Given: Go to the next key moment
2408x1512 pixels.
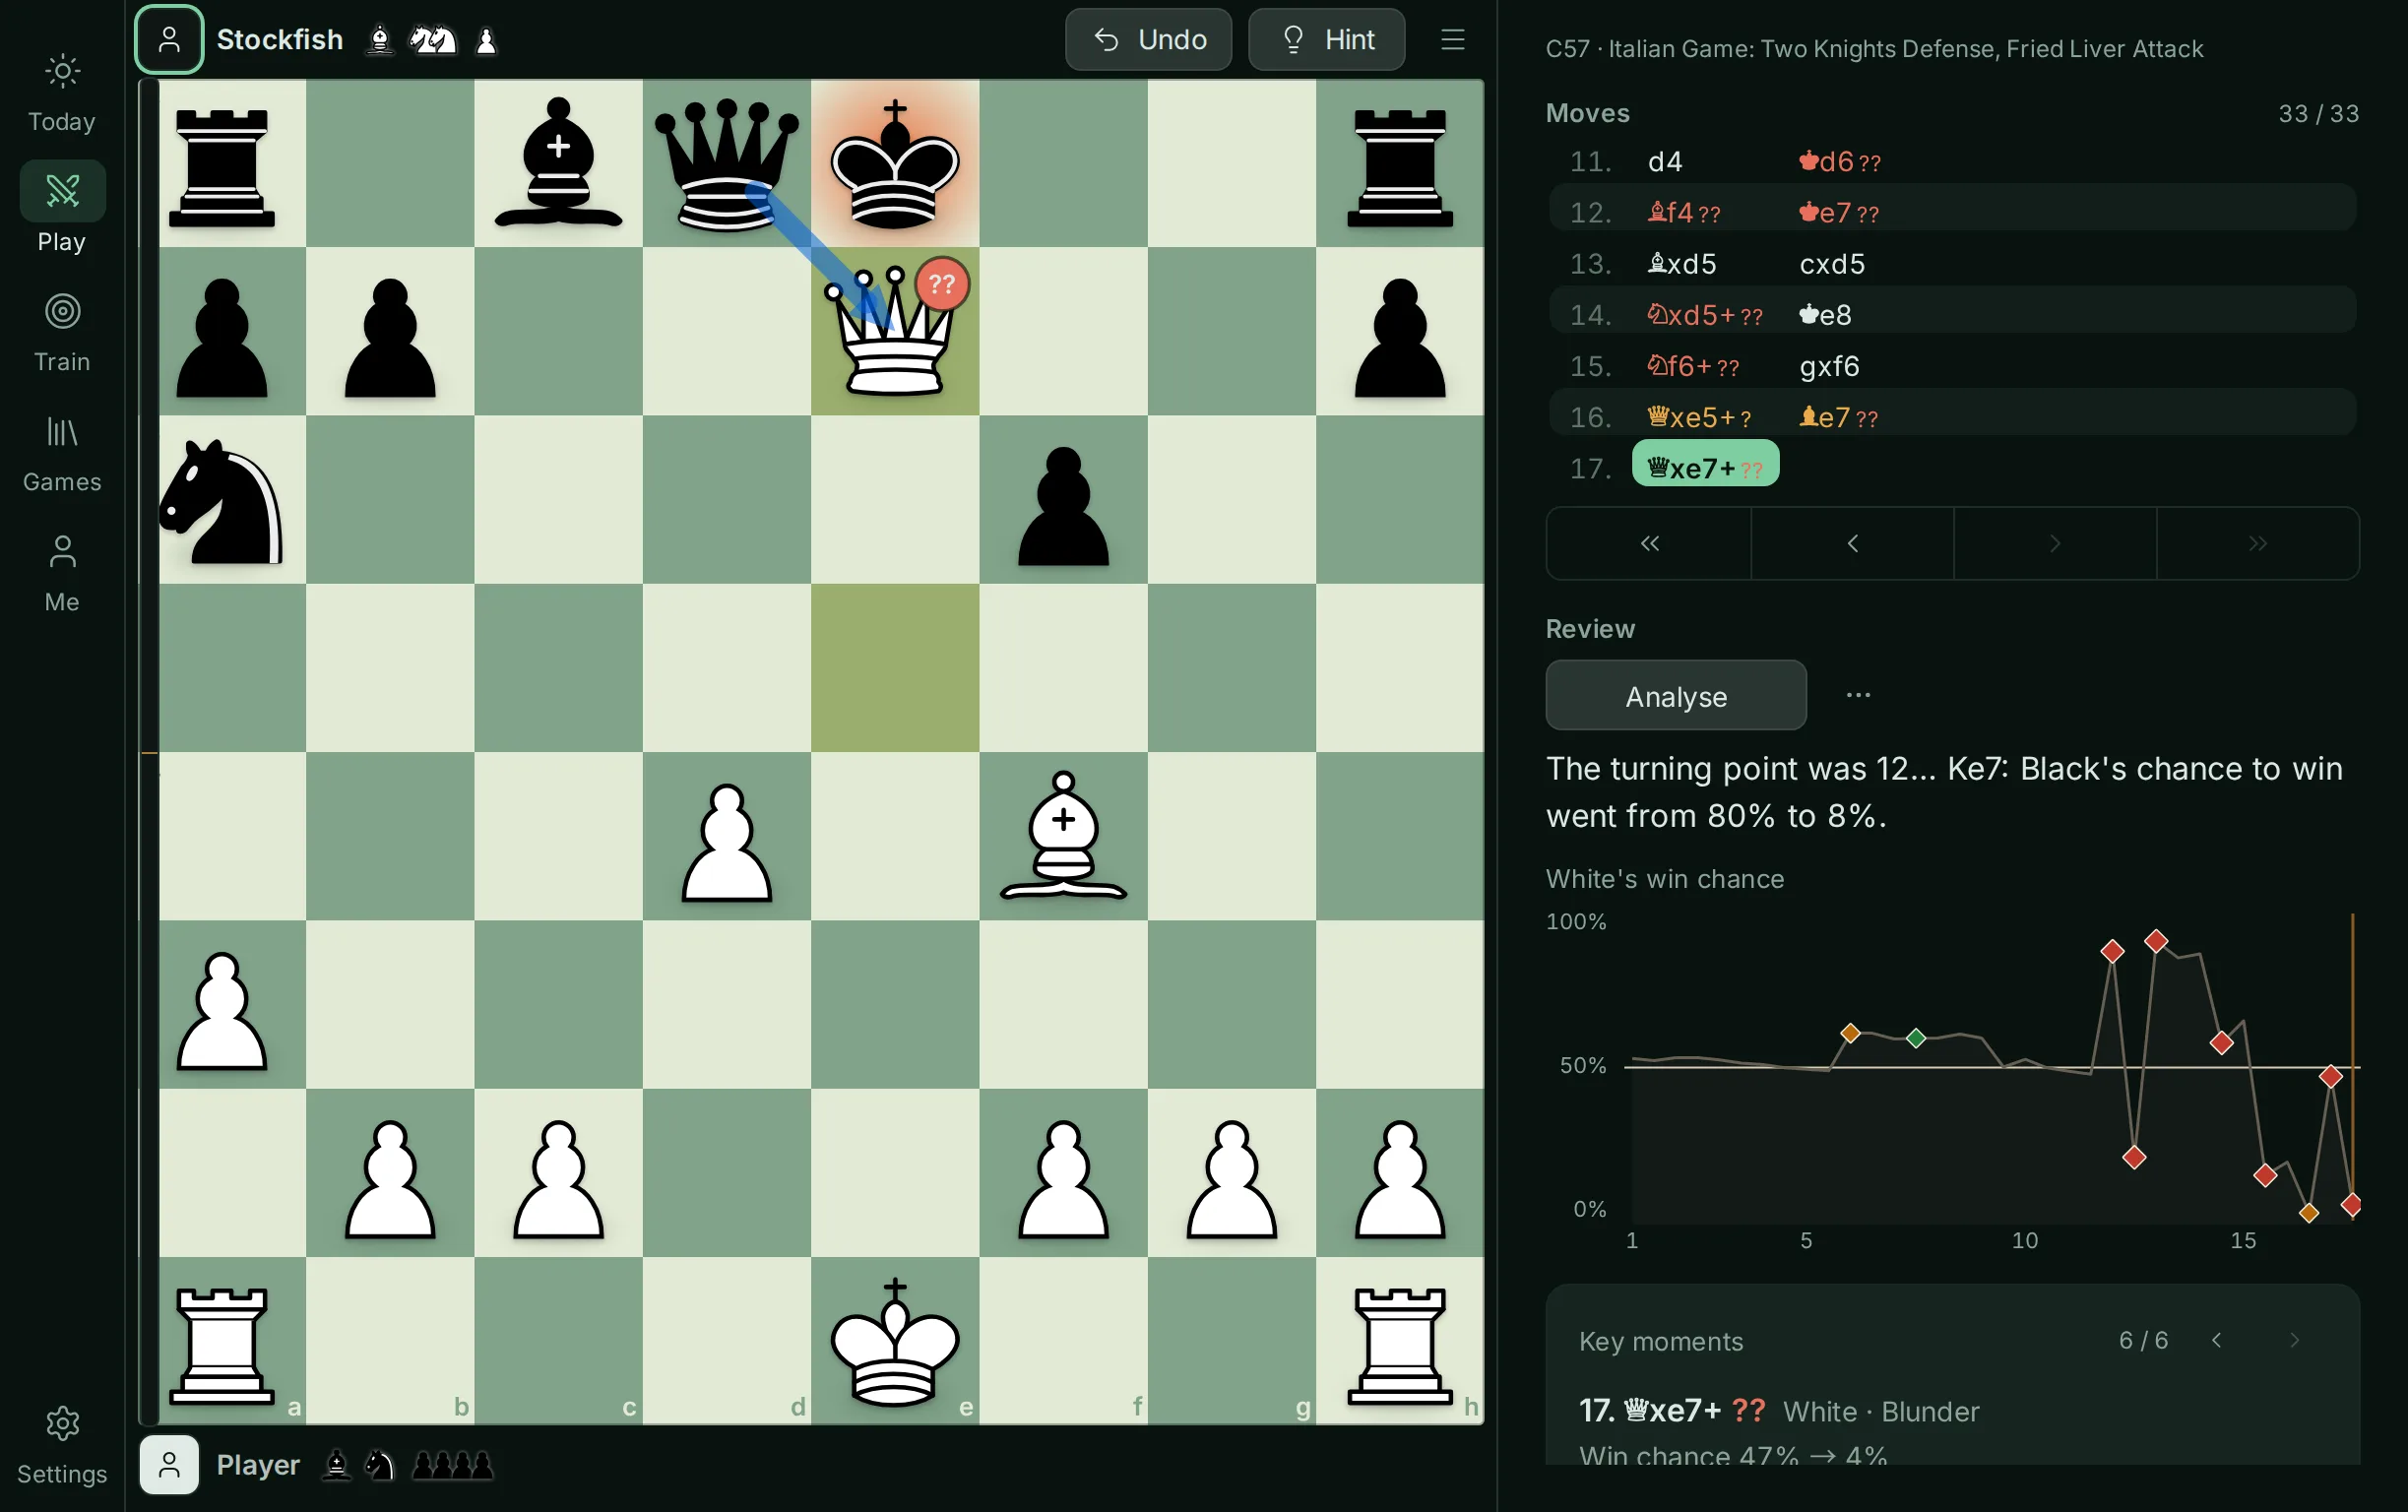Looking at the screenshot, I should point(2294,1340).
